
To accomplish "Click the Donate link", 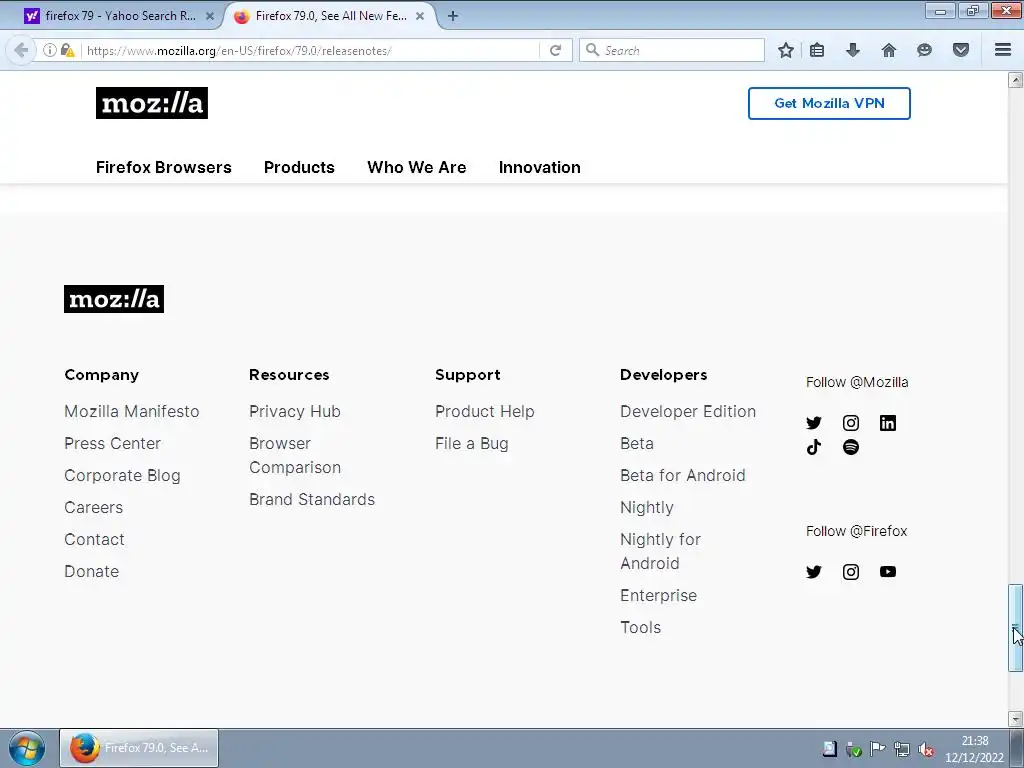I will [91, 571].
